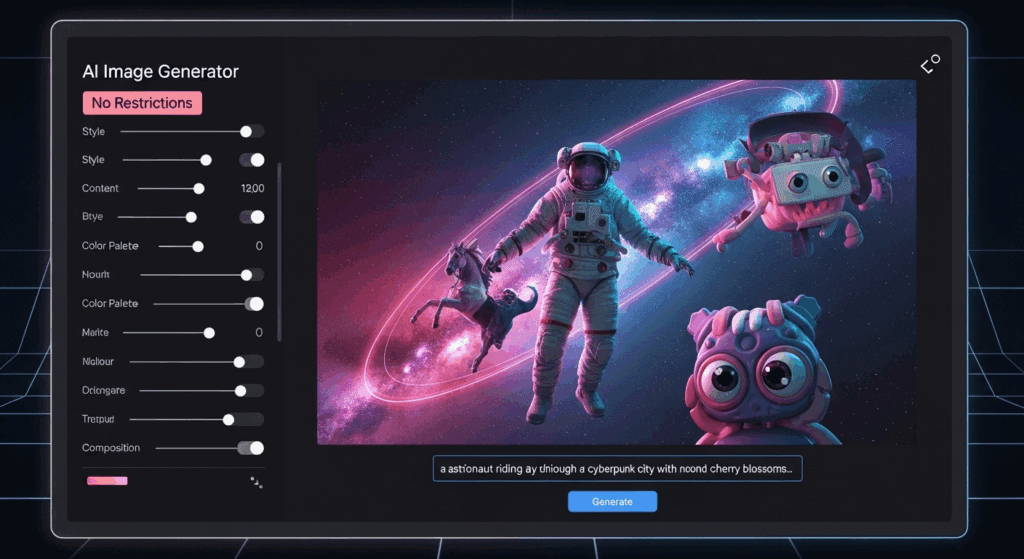Click the left settings panel scrollbar
The width and height of the screenshot is (1024, 559).
(x=280, y=251)
